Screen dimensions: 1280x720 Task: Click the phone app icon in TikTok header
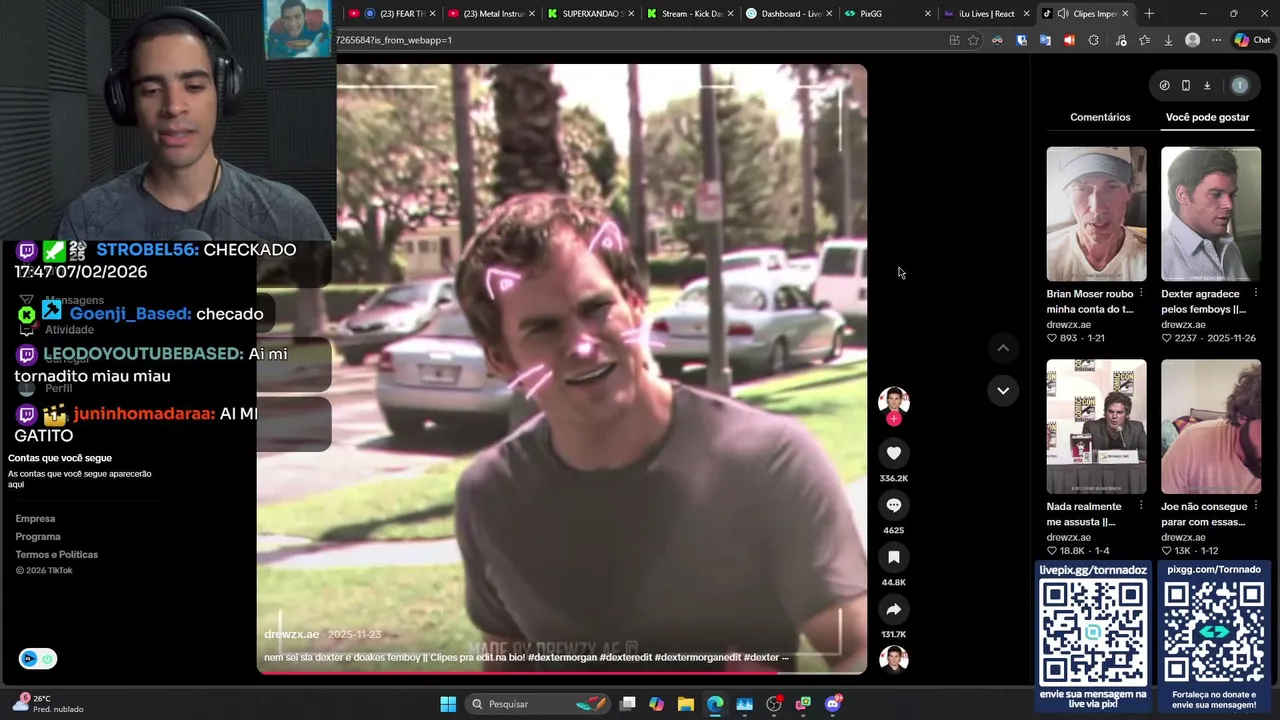[x=1186, y=86]
